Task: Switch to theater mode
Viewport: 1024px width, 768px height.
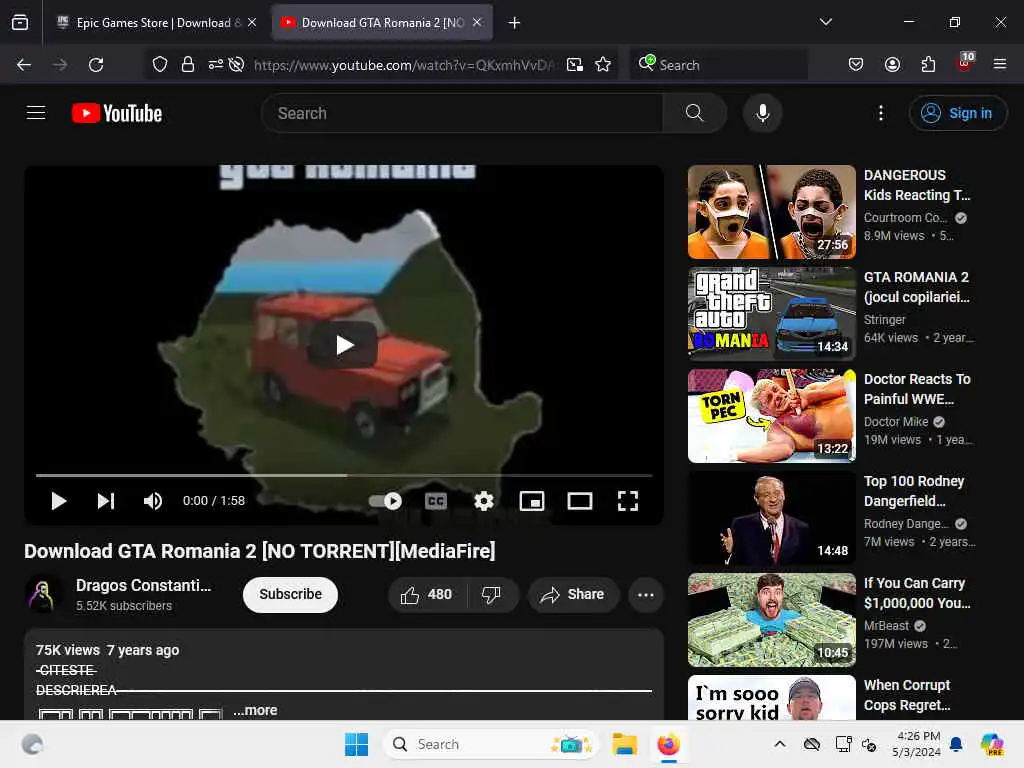Action: (580, 501)
